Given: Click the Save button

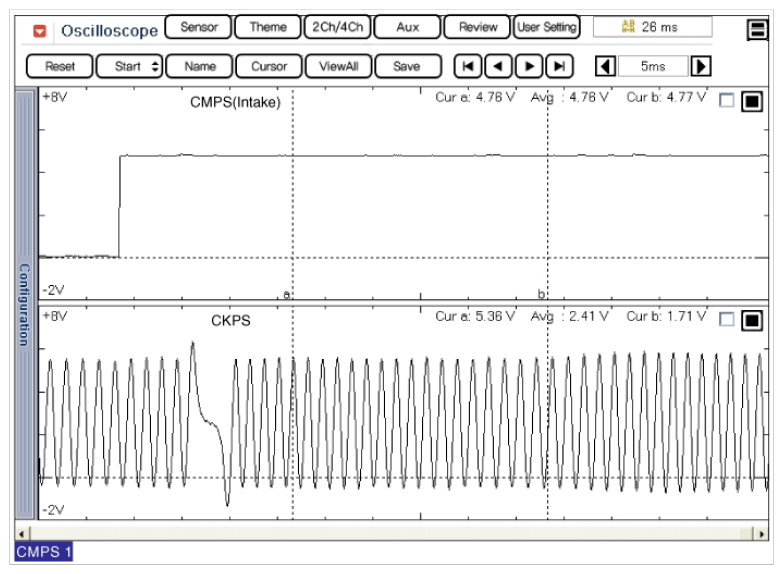Looking at the screenshot, I should (x=406, y=67).
